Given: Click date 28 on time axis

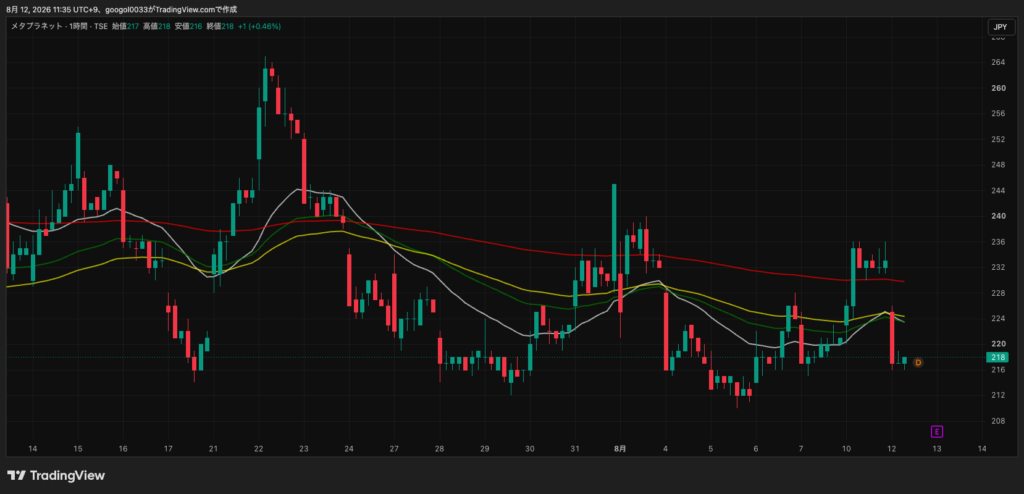Looking at the screenshot, I should coord(440,449).
